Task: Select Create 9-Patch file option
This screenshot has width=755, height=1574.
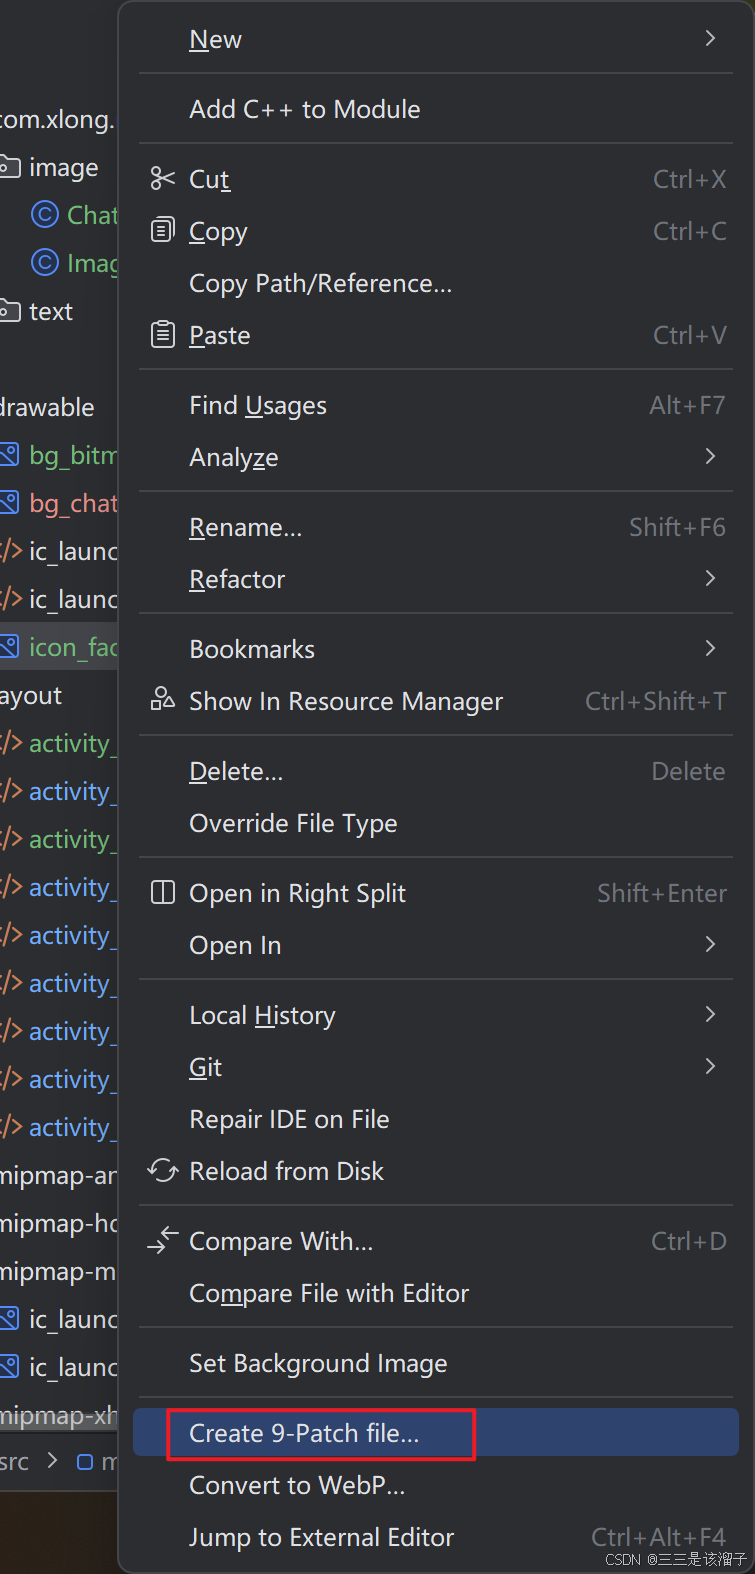Action: [304, 1433]
